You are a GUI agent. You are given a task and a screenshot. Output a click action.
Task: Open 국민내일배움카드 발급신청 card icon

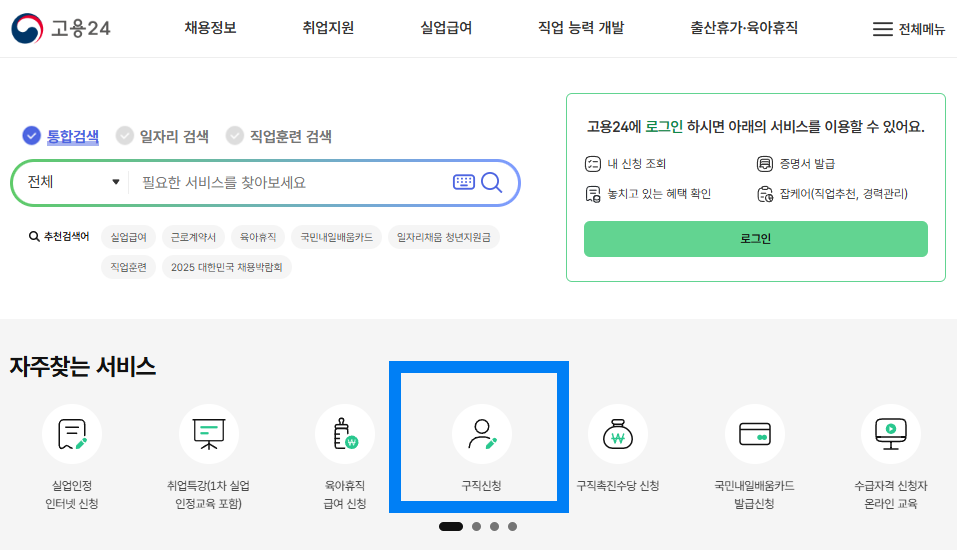point(754,434)
